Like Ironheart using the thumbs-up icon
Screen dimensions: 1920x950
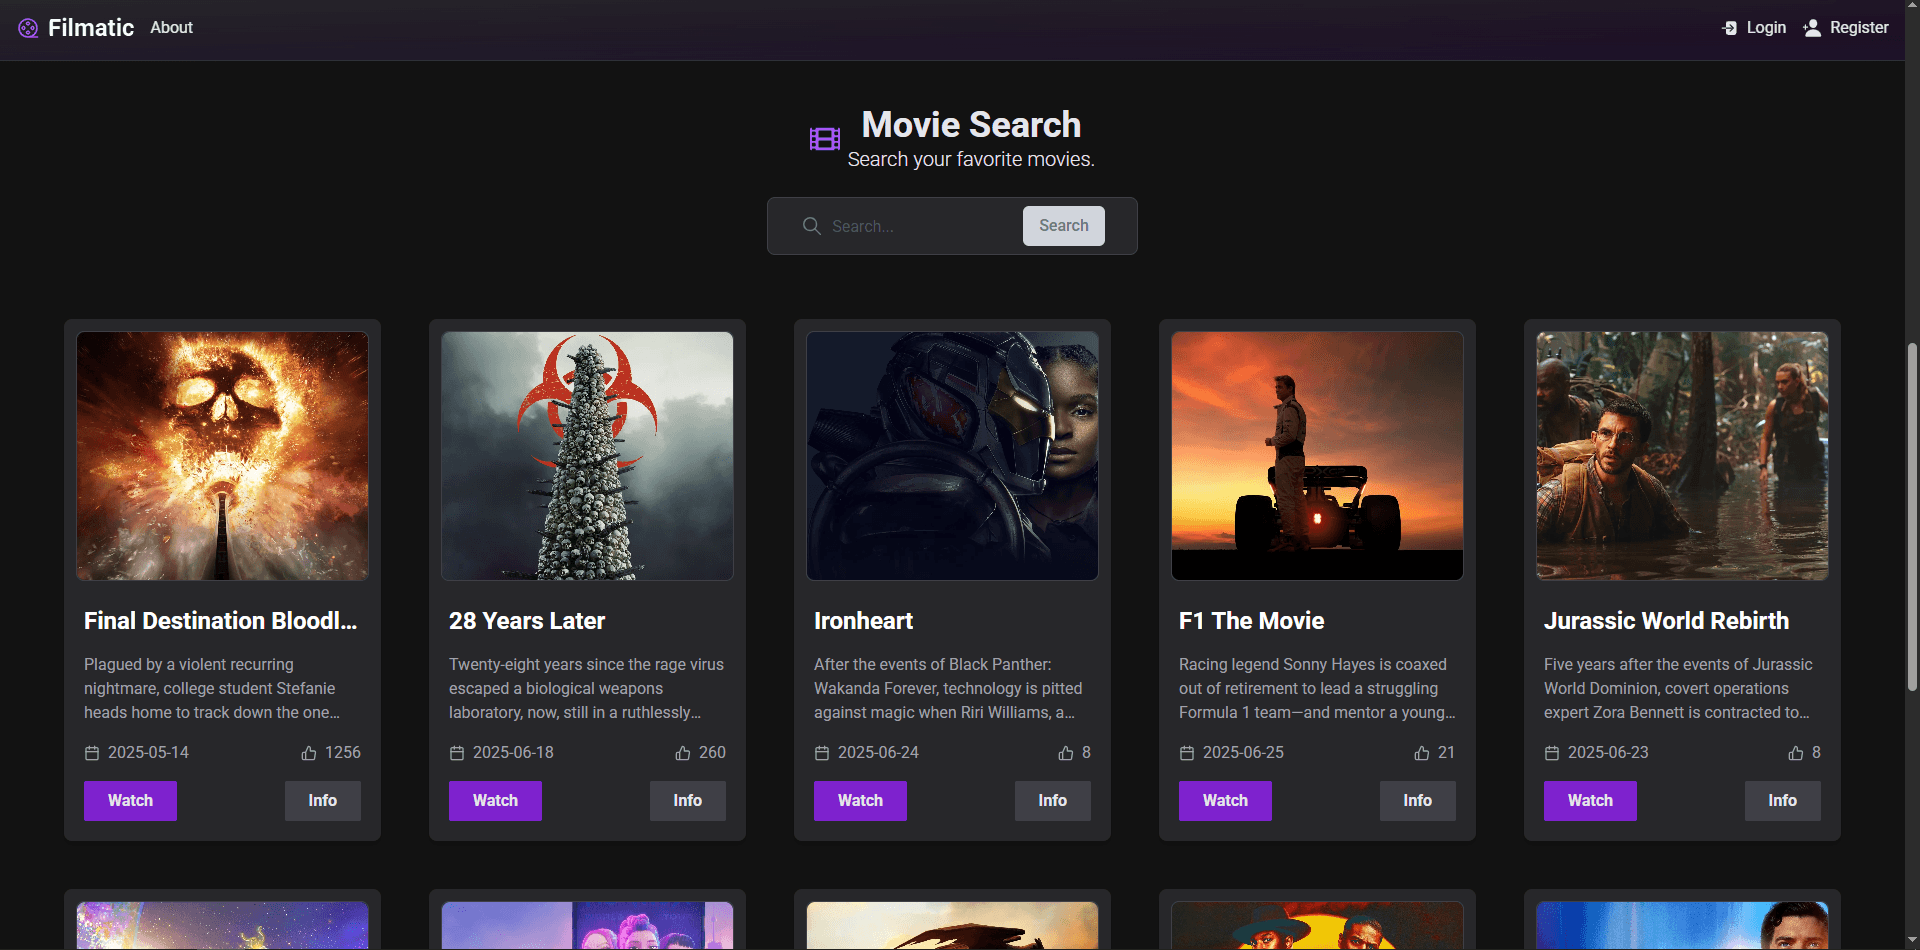pyautogui.click(x=1066, y=753)
